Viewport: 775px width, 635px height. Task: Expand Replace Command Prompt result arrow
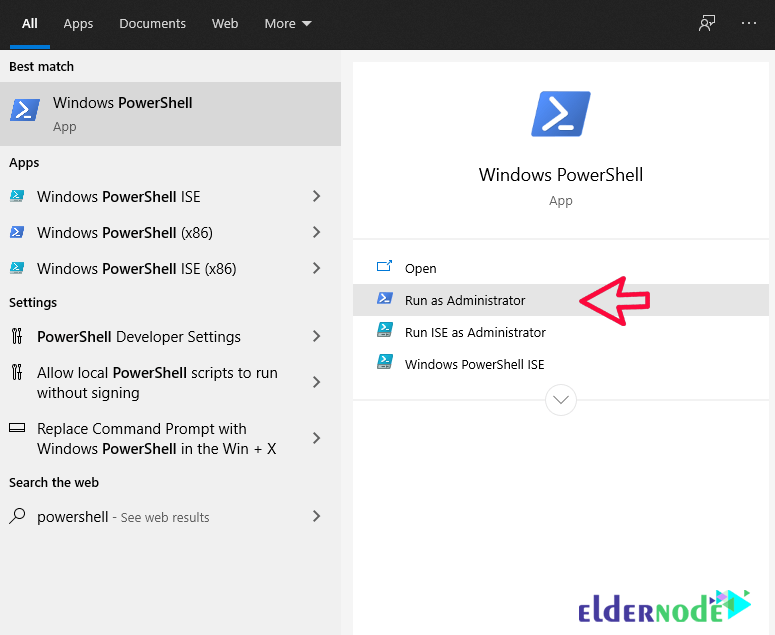tap(317, 438)
